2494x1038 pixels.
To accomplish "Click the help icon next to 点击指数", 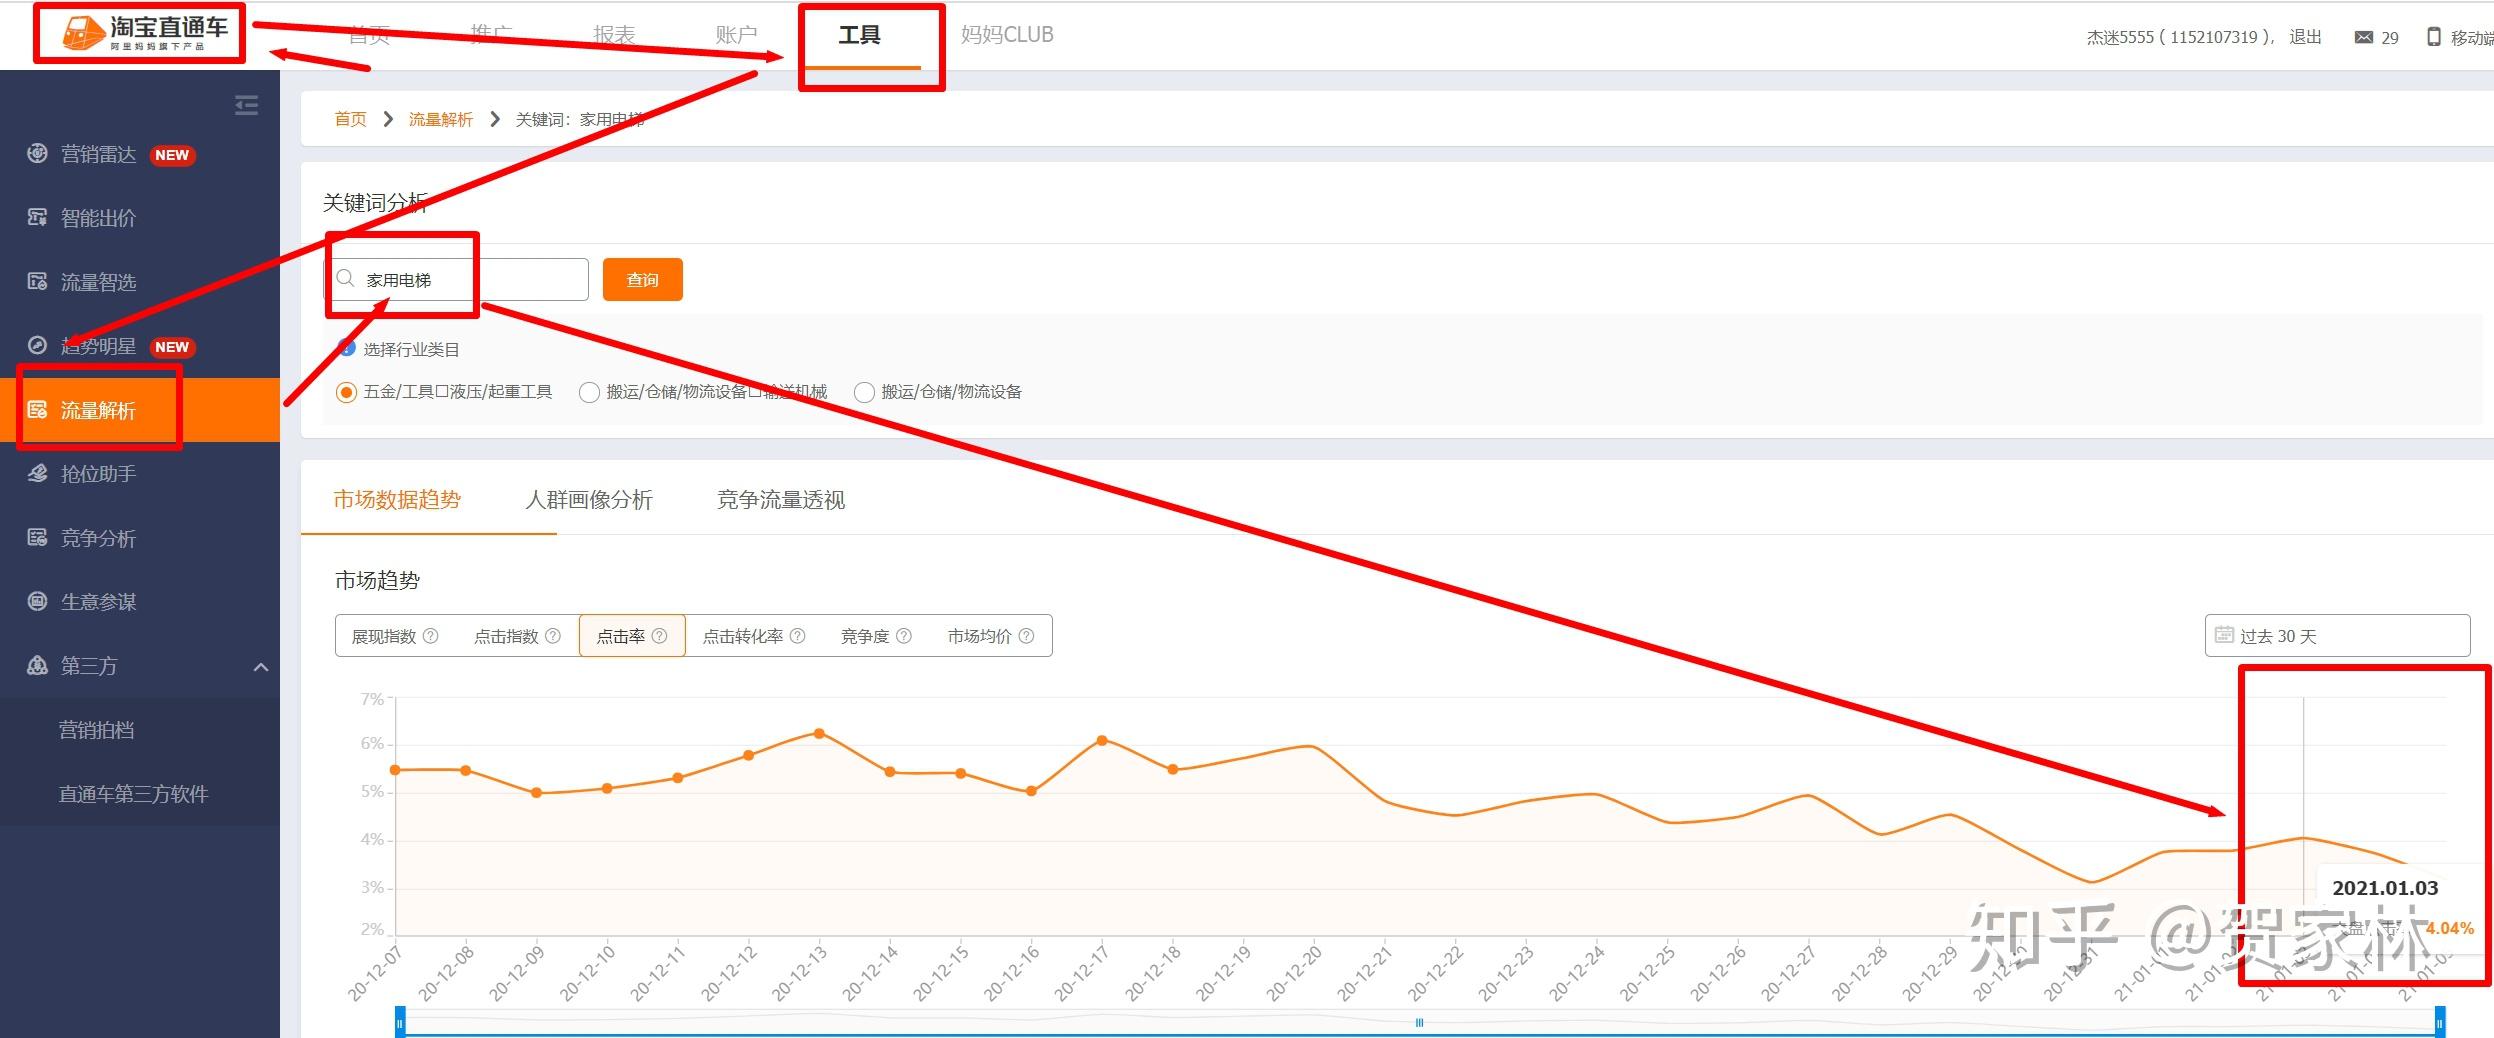I will [x=553, y=635].
